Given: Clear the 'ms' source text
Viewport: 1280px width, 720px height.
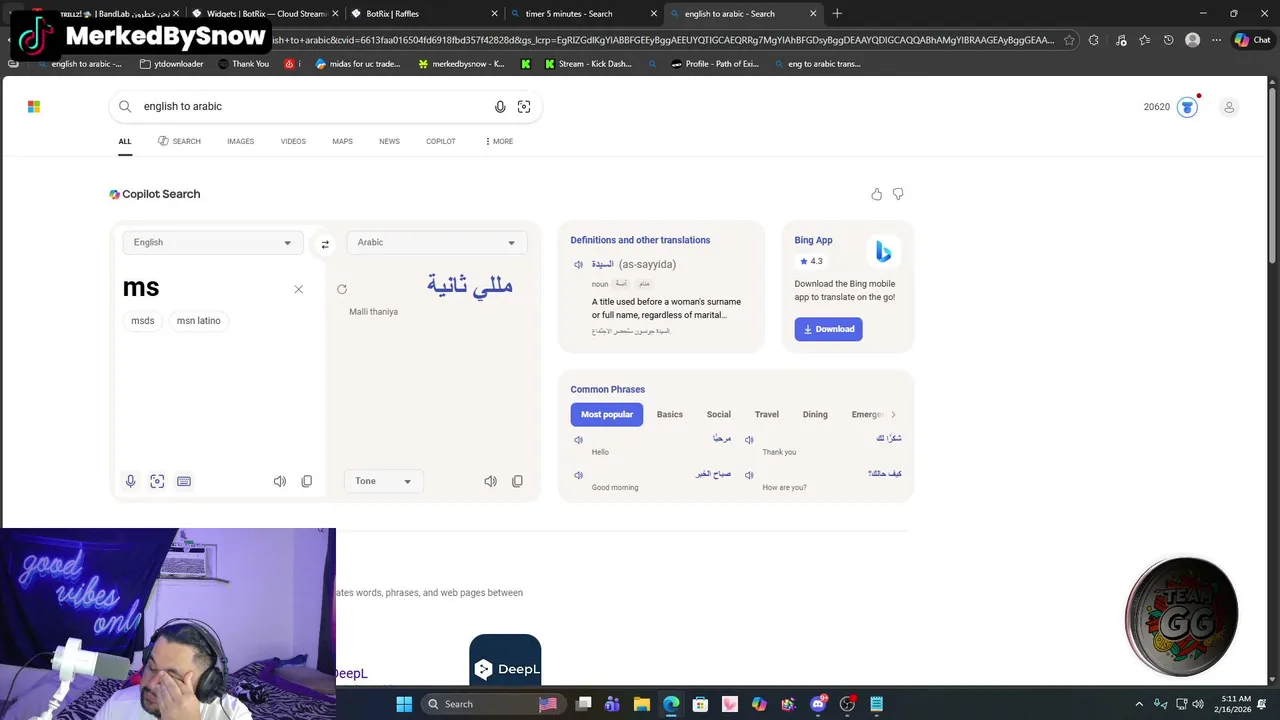Looking at the screenshot, I should [298, 289].
